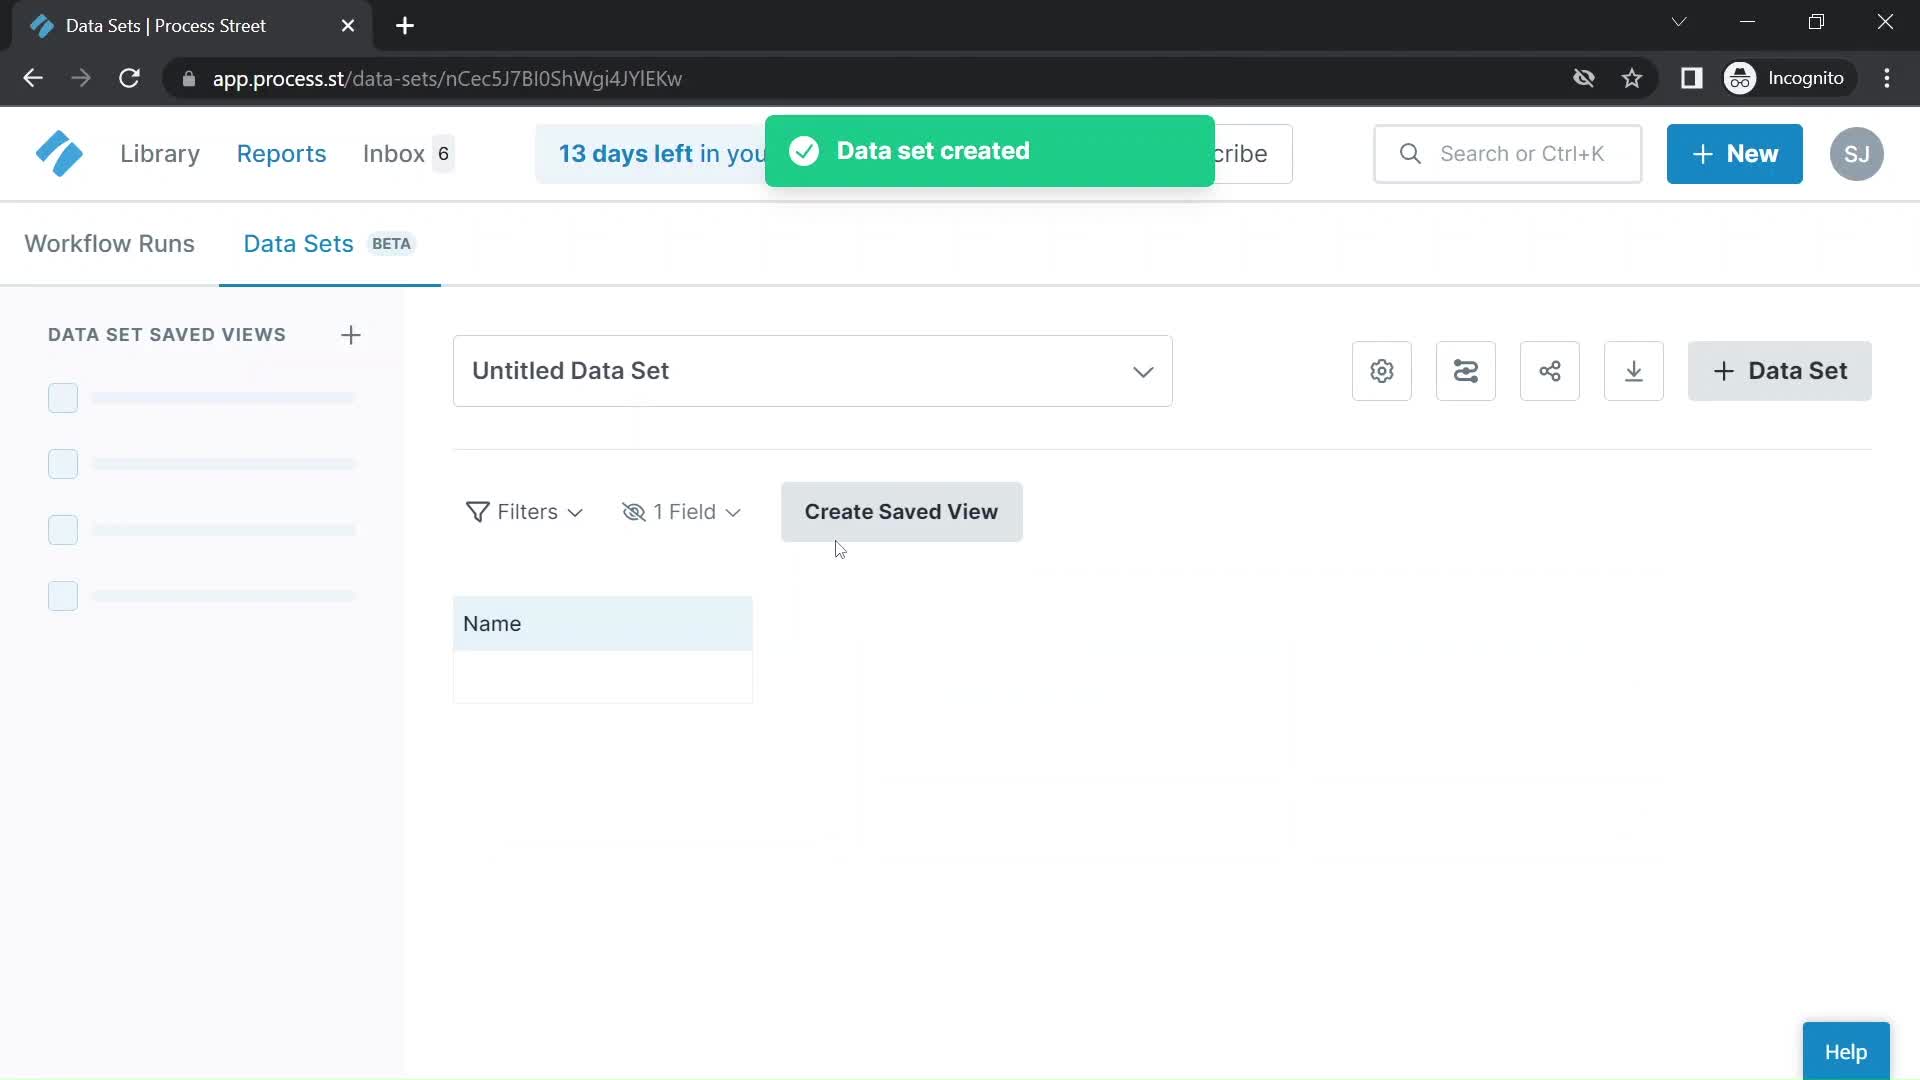Toggle the second saved view checkbox
This screenshot has height=1080, width=1920.
tap(63, 463)
